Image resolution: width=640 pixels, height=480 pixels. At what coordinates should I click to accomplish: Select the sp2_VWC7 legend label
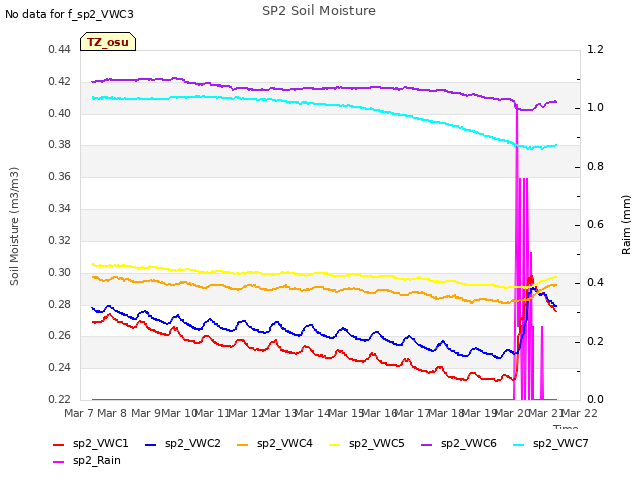coord(560,444)
